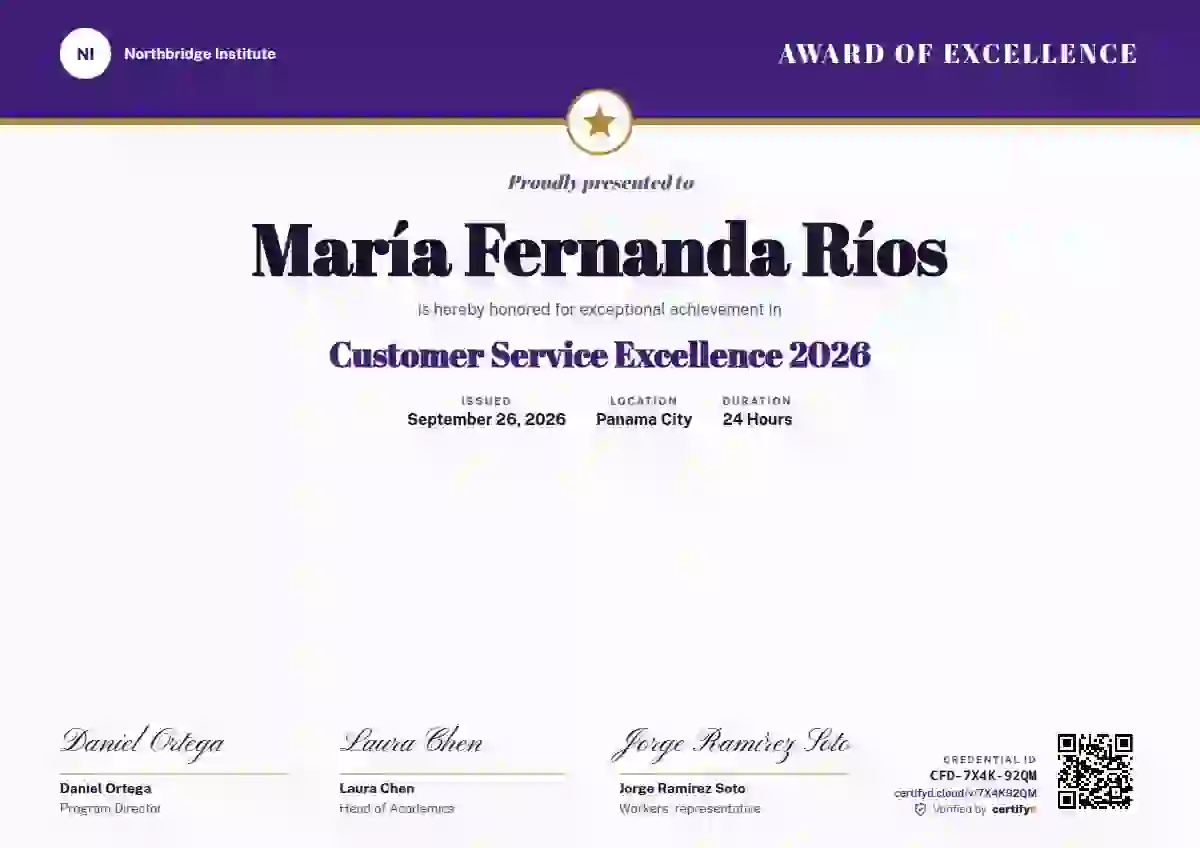Click the '24 Hours' value
This screenshot has height=848, width=1200.
point(757,419)
